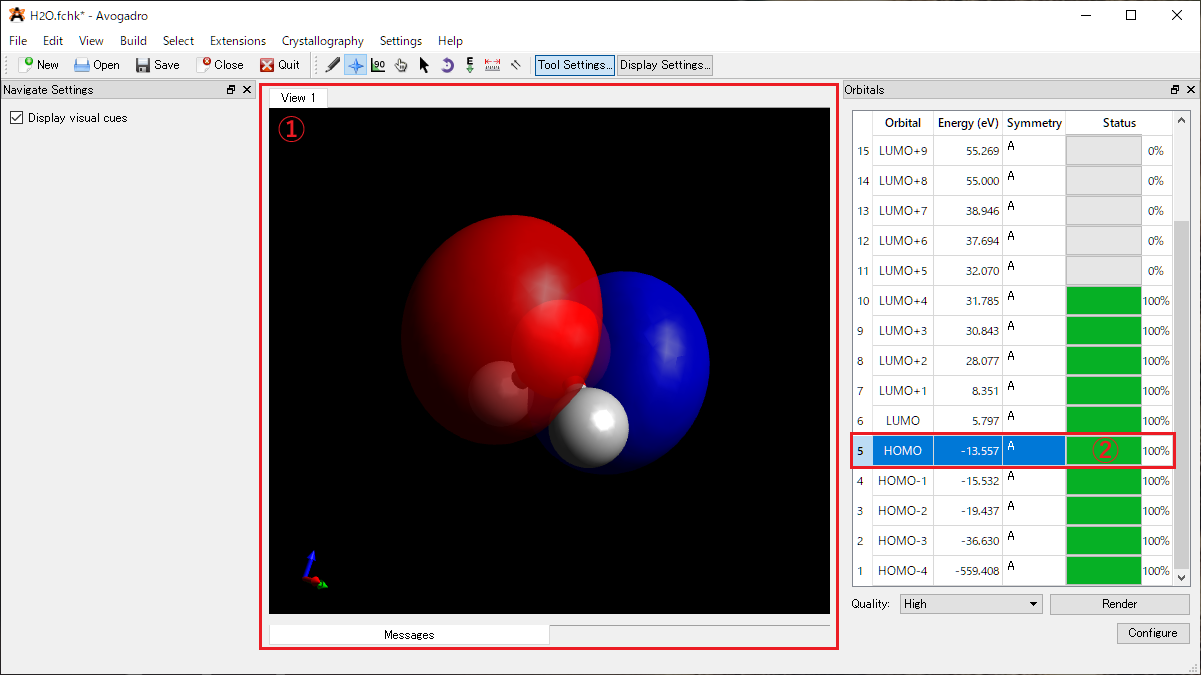
Task: Create a new molecule via the New icon
Action: (x=39, y=64)
